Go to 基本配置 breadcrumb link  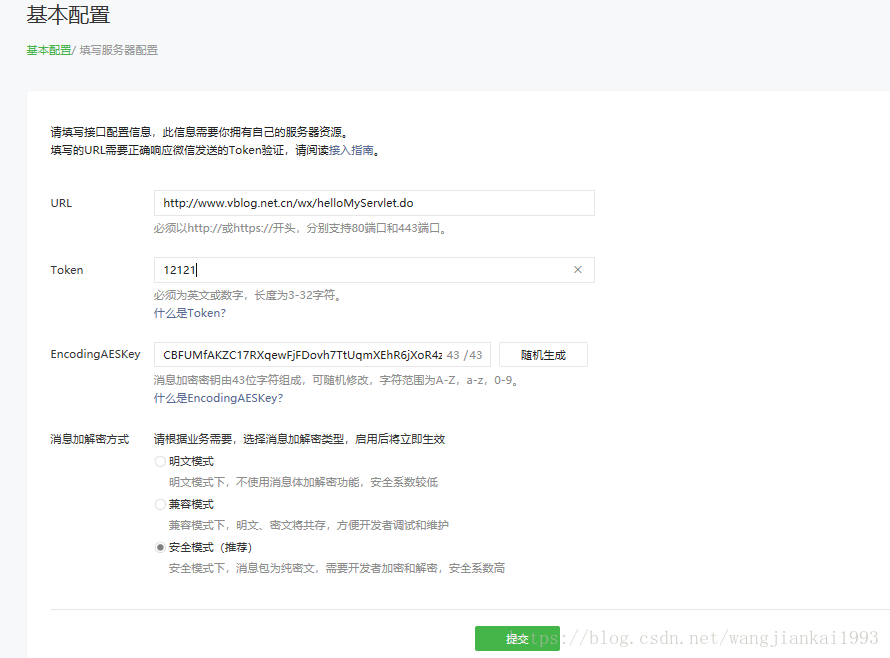[49, 50]
